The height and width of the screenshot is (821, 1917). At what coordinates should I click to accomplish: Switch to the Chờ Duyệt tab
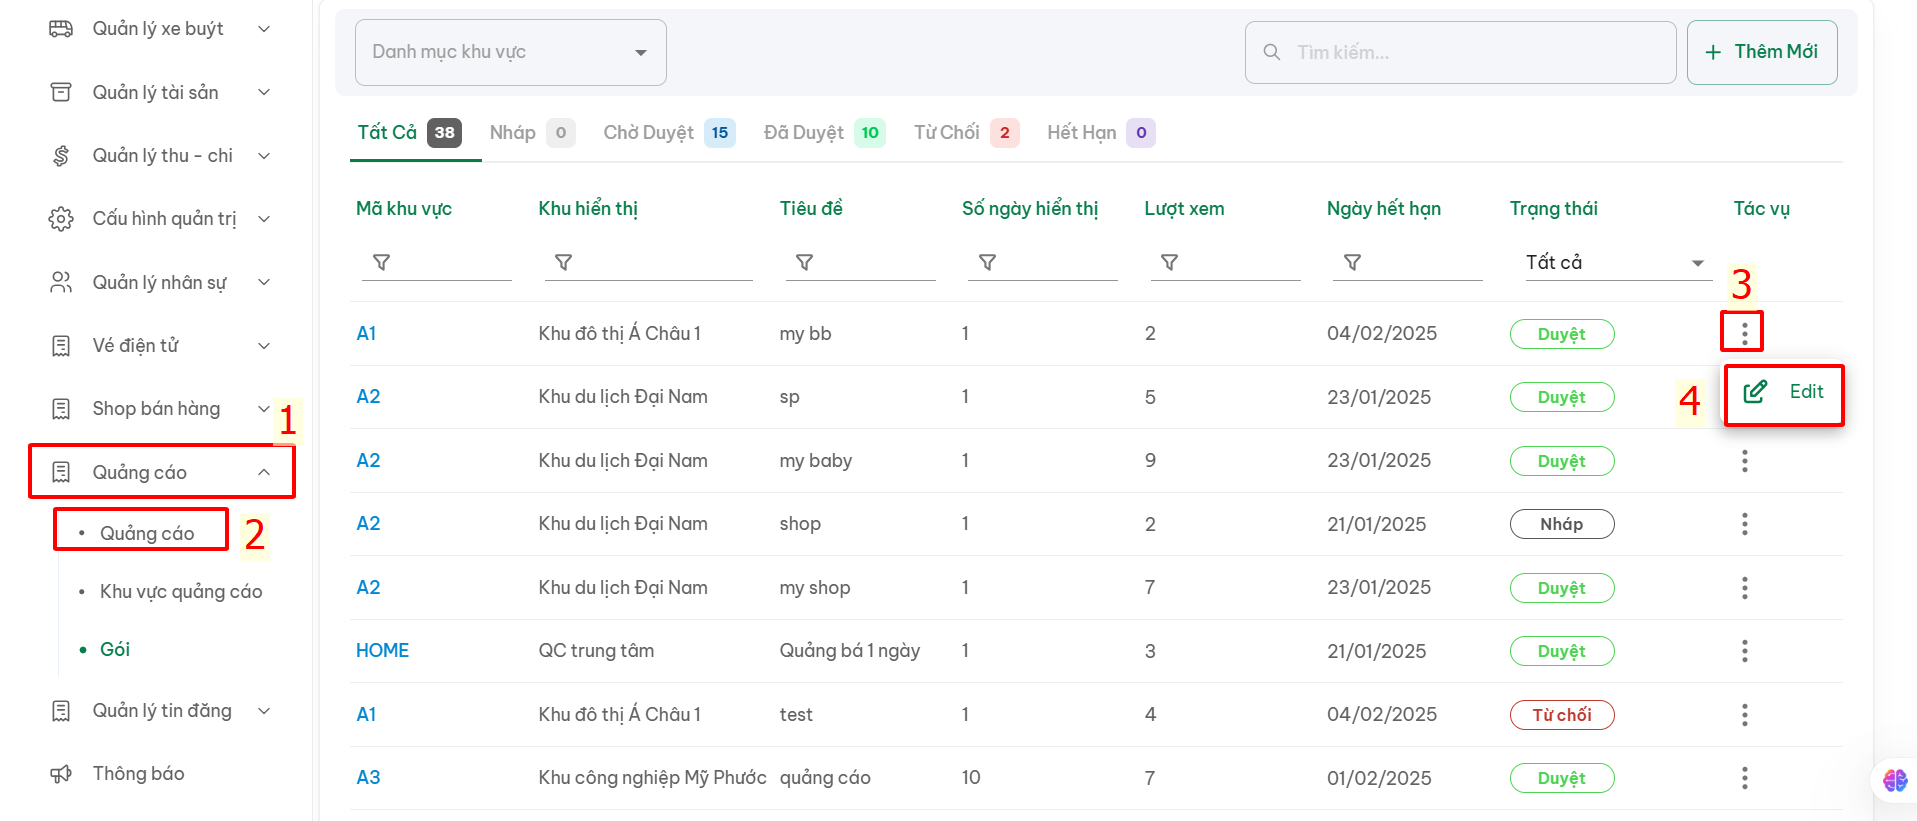coord(668,133)
